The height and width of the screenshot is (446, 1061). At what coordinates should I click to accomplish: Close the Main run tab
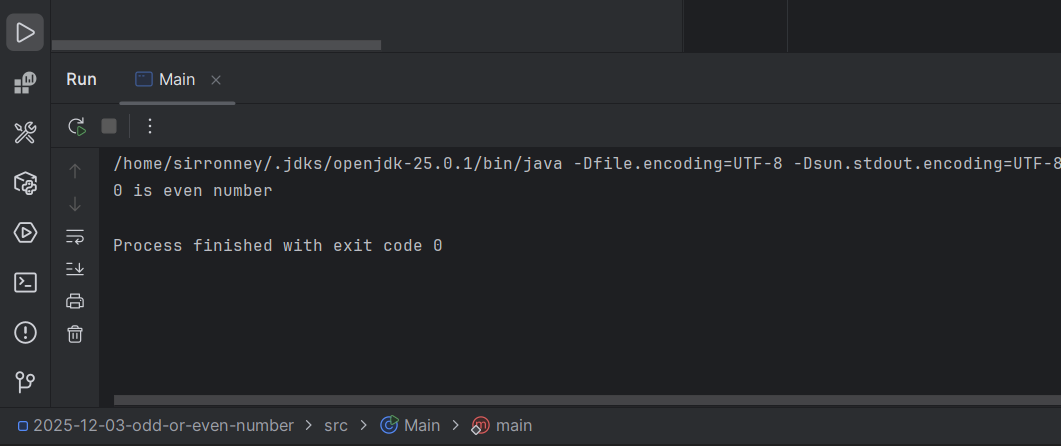pyautogui.click(x=216, y=80)
